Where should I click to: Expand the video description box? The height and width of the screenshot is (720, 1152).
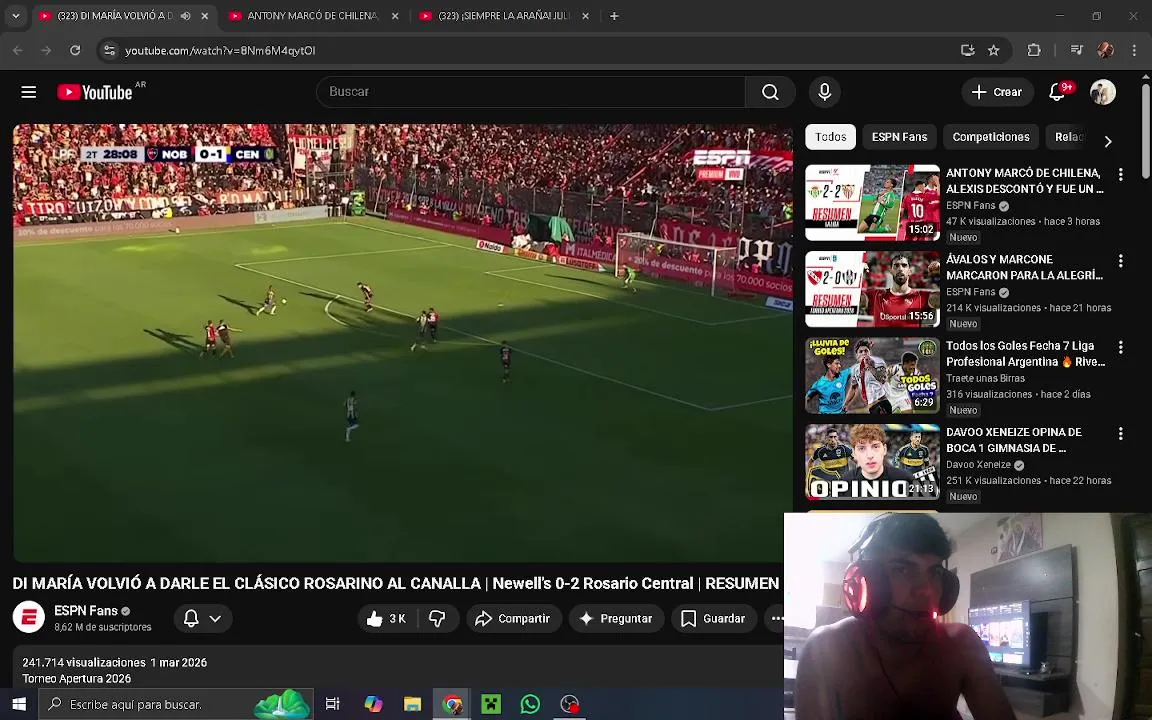[397, 669]
